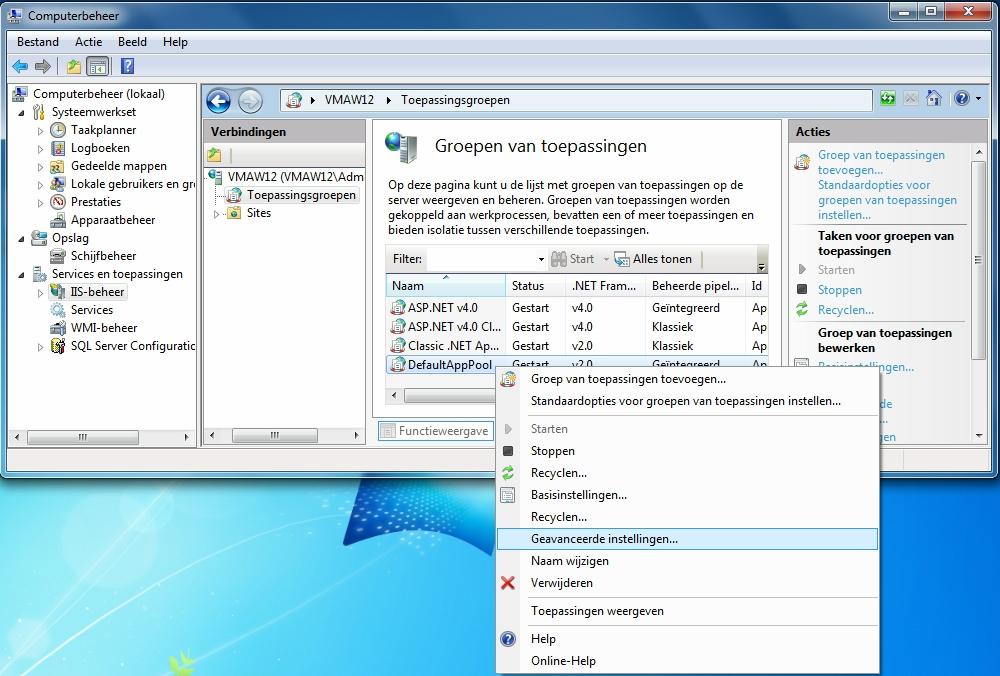Click the WMI-beheer icon
The height and width of the screenshot is (676, 1000).
[58, 328]
